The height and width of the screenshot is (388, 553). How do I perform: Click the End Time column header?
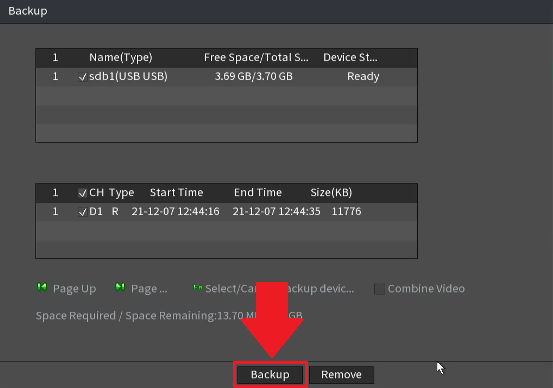pos(258,192)
